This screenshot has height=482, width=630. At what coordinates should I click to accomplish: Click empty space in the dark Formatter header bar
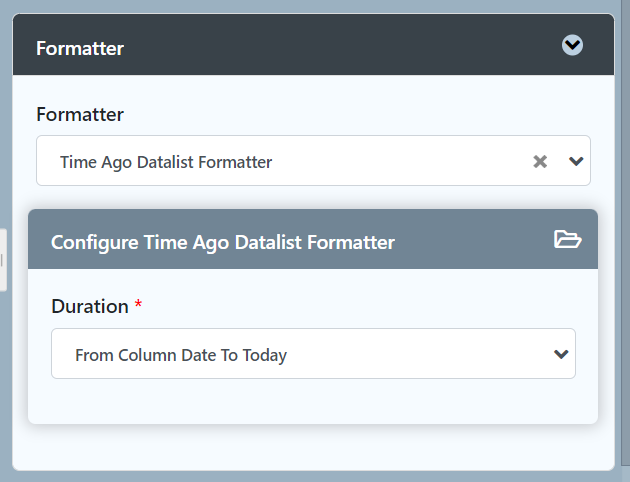coord(342,45)
